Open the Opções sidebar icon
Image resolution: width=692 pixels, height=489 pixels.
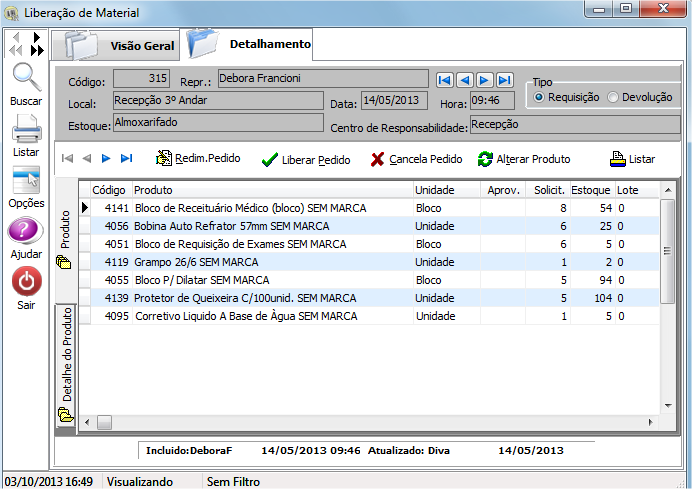[x=26, y=180]
